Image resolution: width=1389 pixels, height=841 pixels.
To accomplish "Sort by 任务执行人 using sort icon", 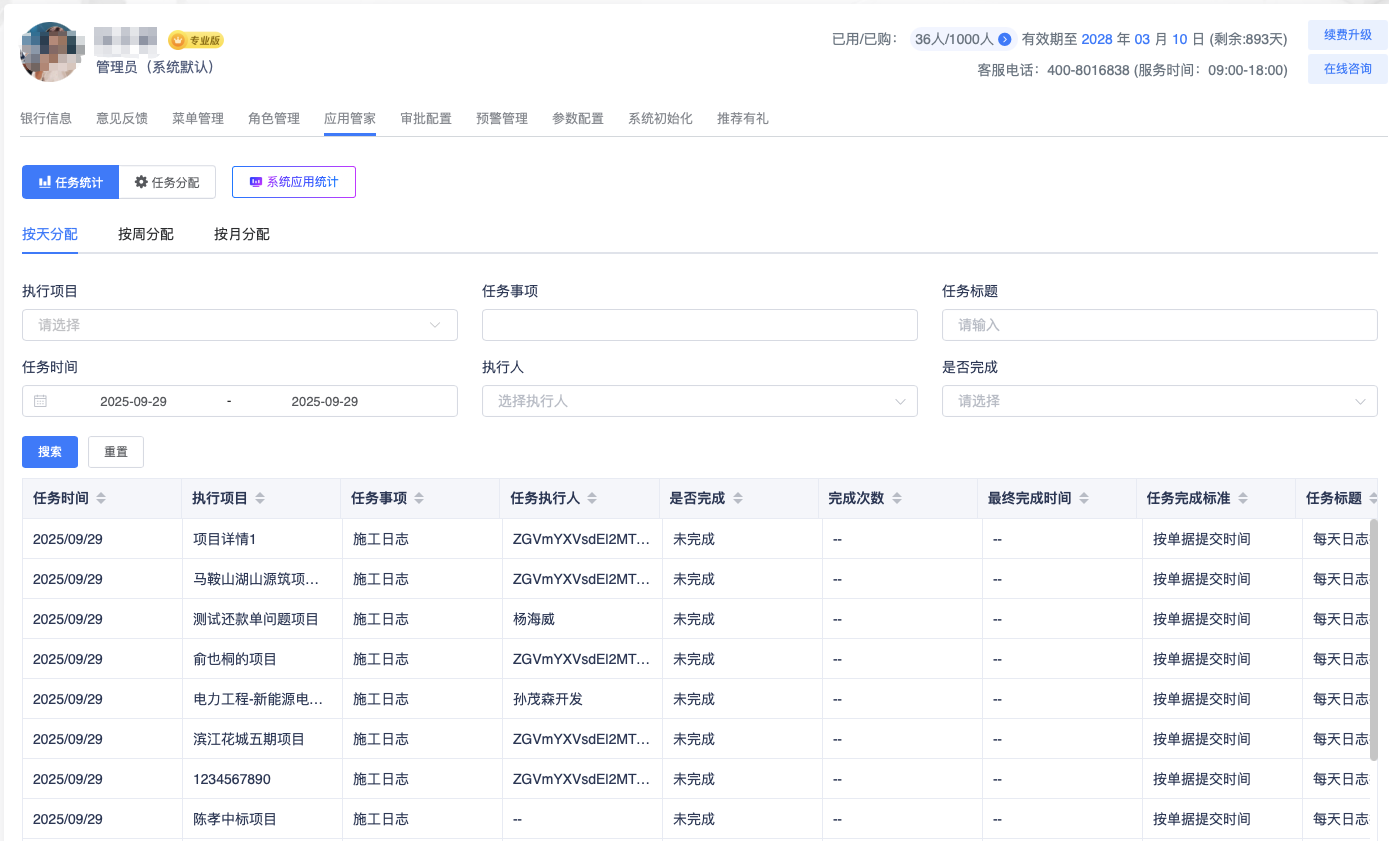I will click(x=592, y=498).
